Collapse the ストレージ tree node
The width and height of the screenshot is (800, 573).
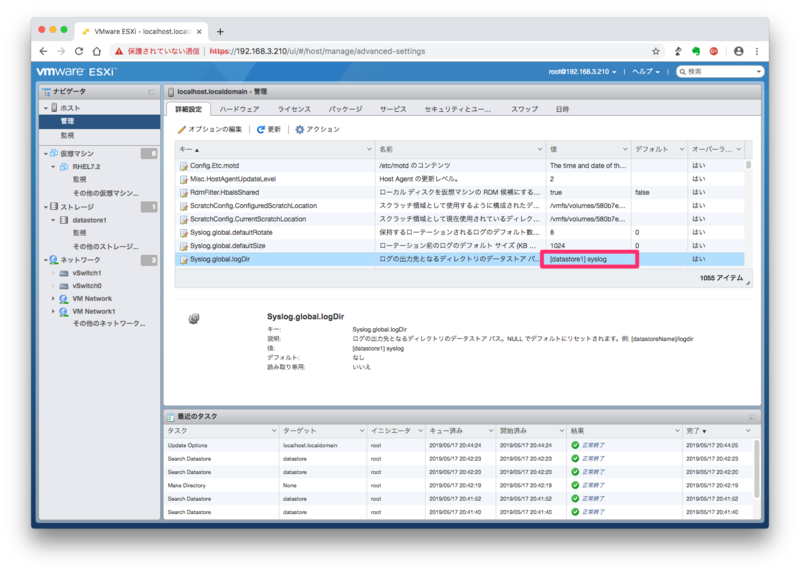46,207
